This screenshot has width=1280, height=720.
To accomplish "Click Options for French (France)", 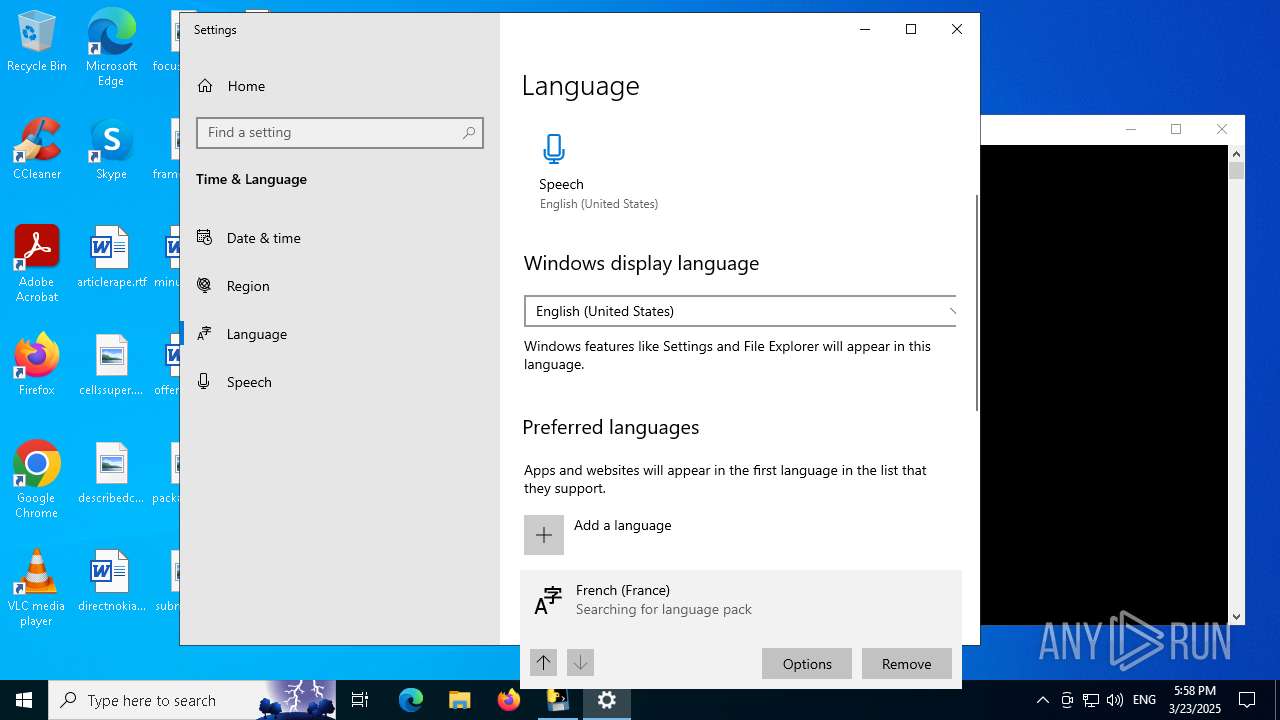I will click(807, 664).
